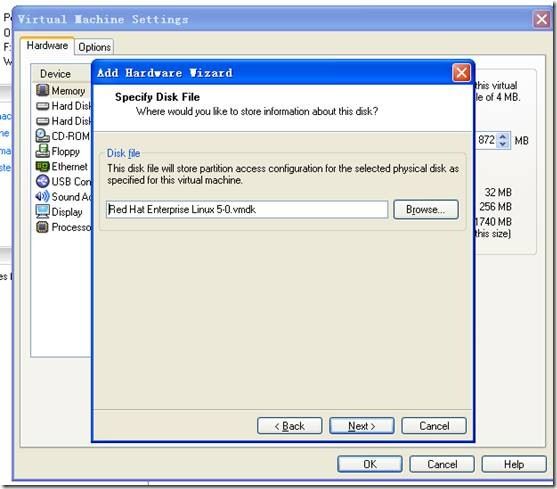Go Back in the wizard

pyautogui.click(x=290, y=426)
